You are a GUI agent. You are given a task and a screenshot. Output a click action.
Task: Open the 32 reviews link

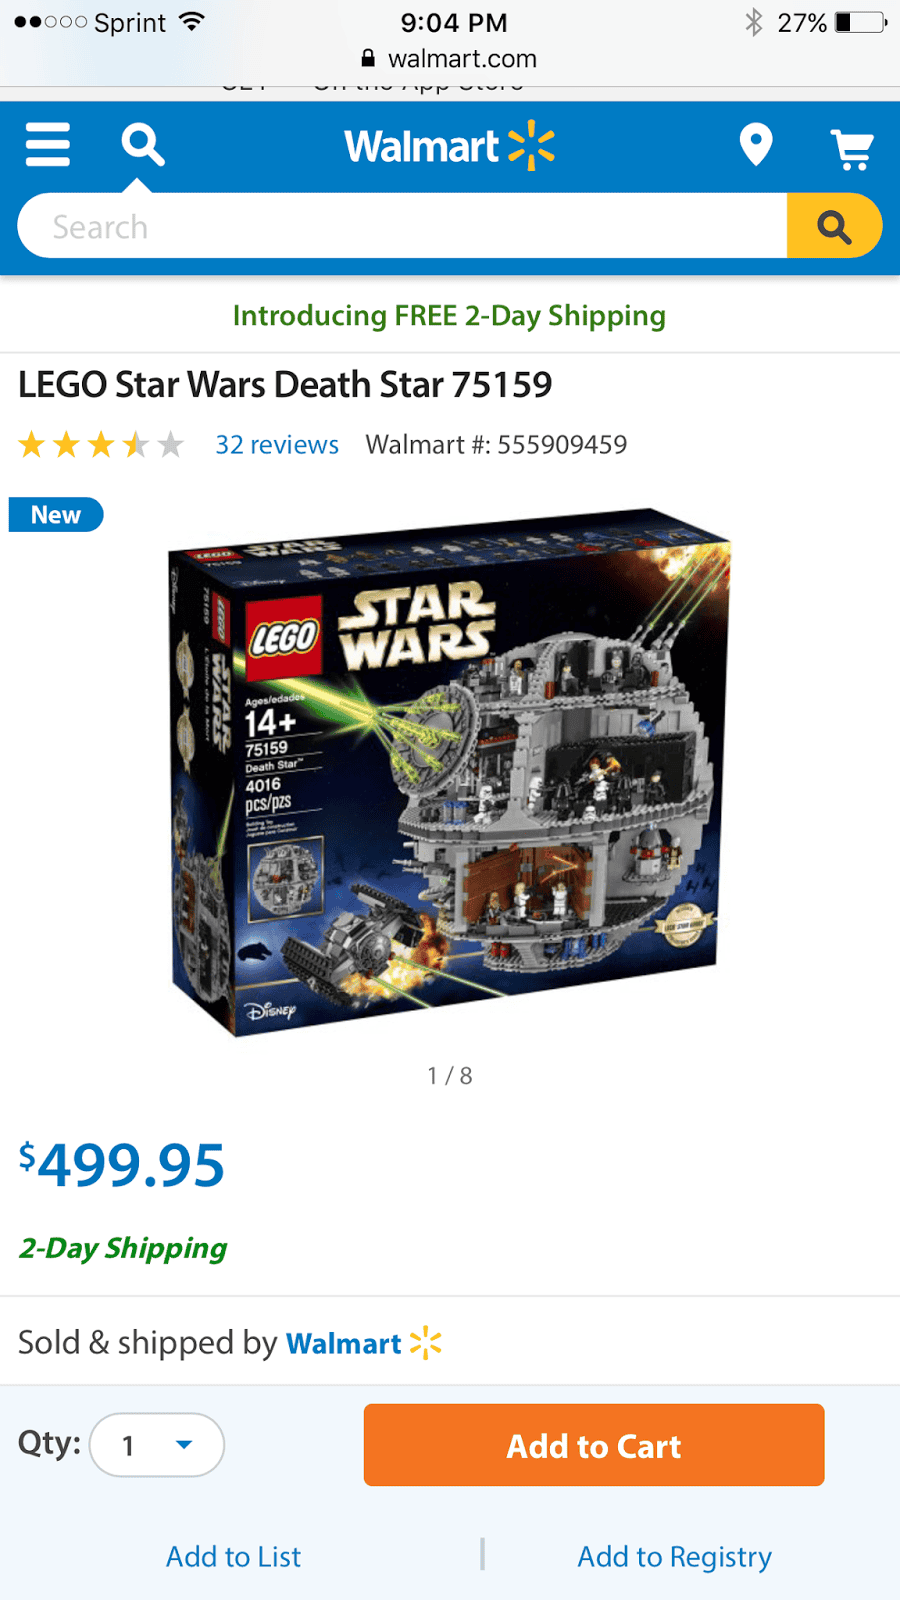point(277,445)
